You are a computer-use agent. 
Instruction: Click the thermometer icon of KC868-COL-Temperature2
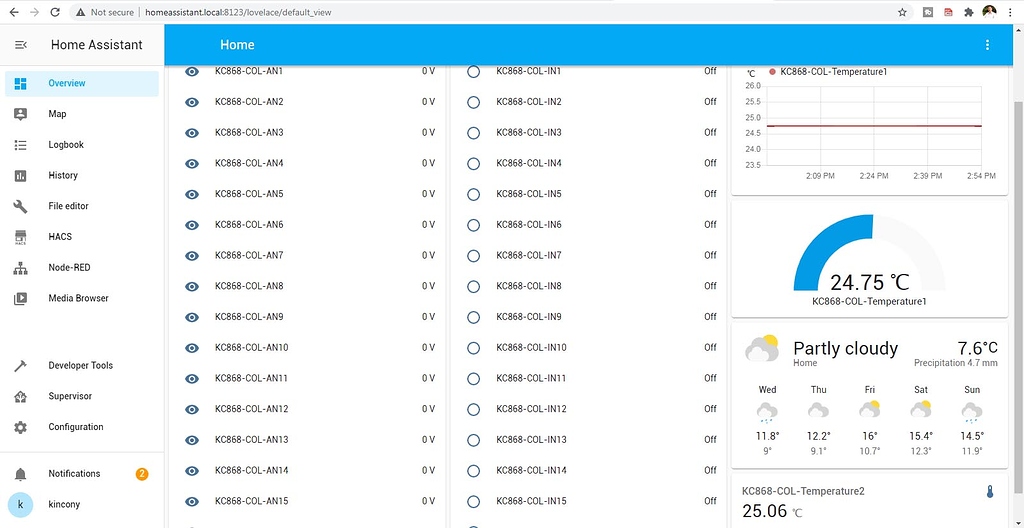(x=989, y=491)
